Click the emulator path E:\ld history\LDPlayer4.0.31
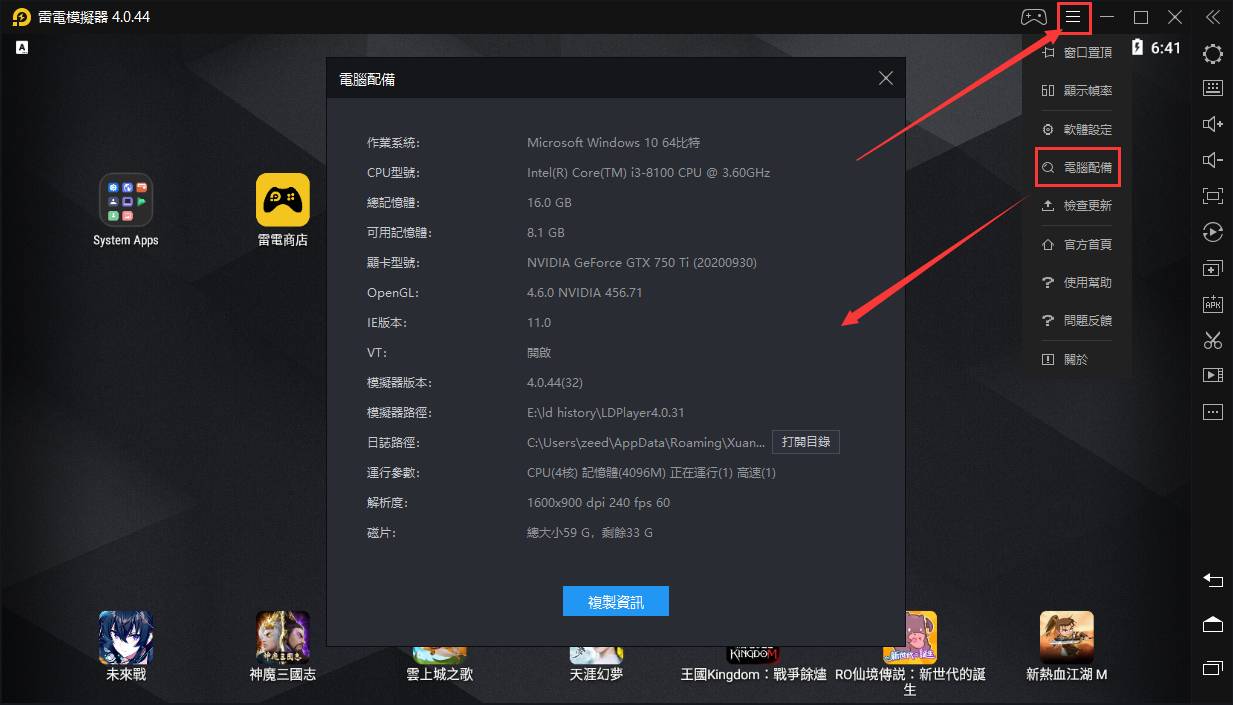The image size is (1233, 705). tap(606, 413)
